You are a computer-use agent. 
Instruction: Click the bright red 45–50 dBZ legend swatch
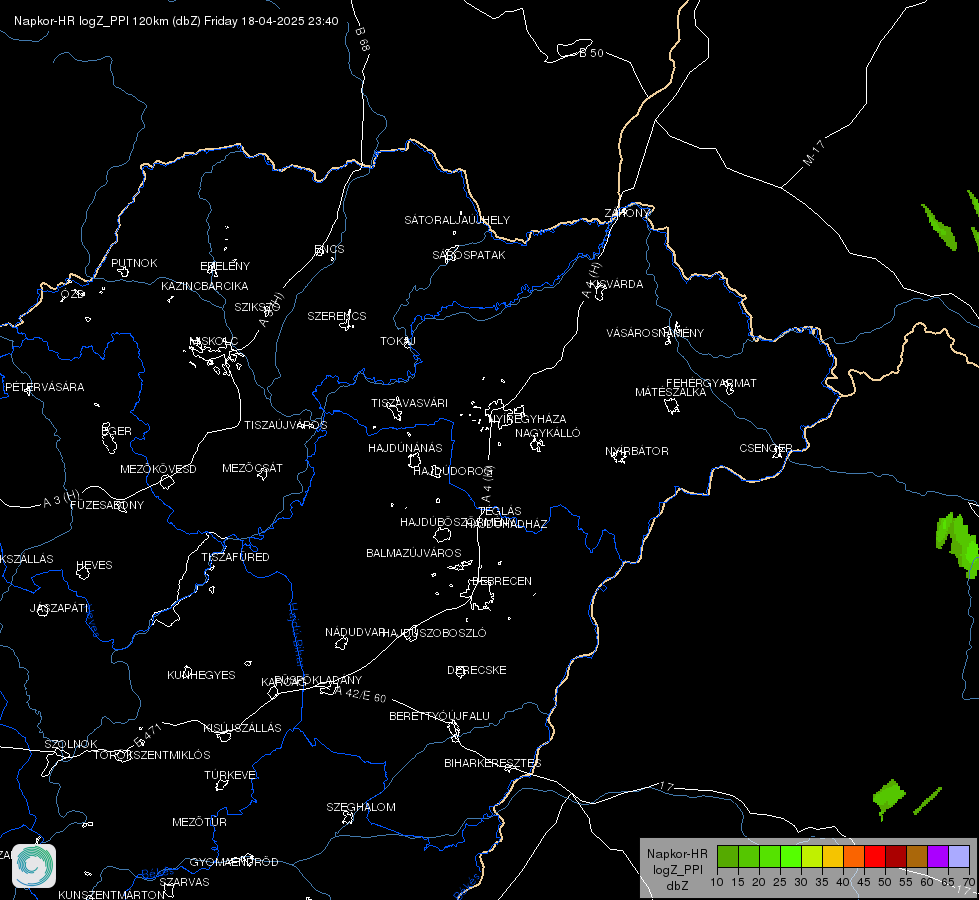coord(875,857)
